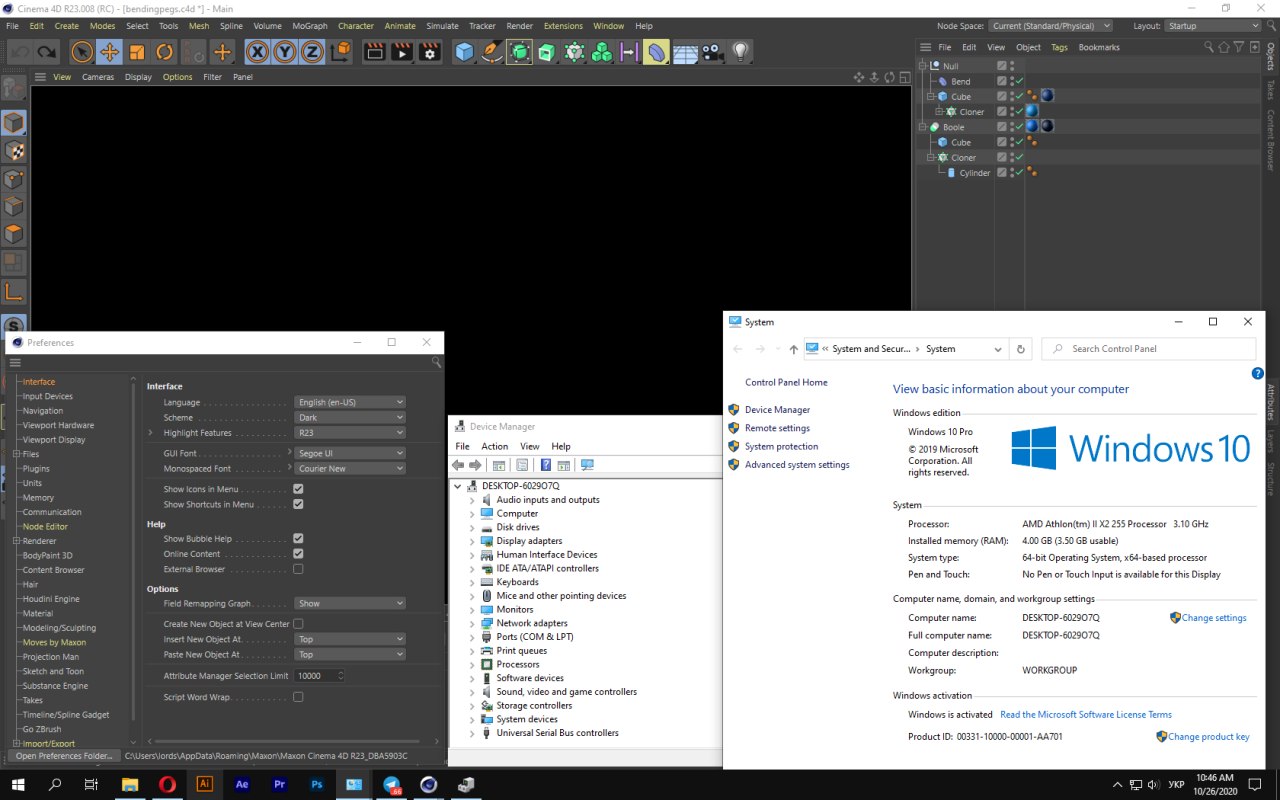Click the Object Manager search magnifier icon
This screenshot has height=800, width=1280.
pos(1209,47)
